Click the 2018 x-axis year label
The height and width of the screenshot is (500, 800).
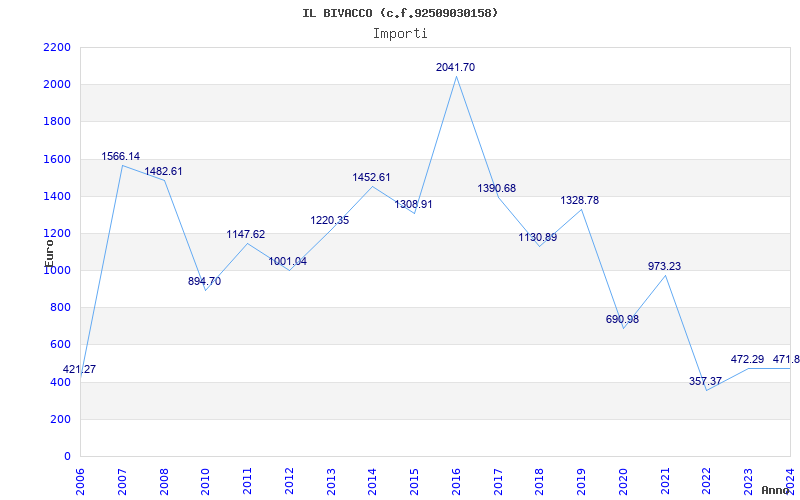click(x=540, y=482)
